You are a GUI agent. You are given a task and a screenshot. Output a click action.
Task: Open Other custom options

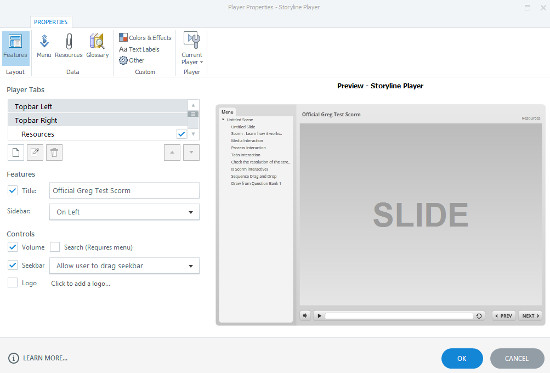(132, 60)
